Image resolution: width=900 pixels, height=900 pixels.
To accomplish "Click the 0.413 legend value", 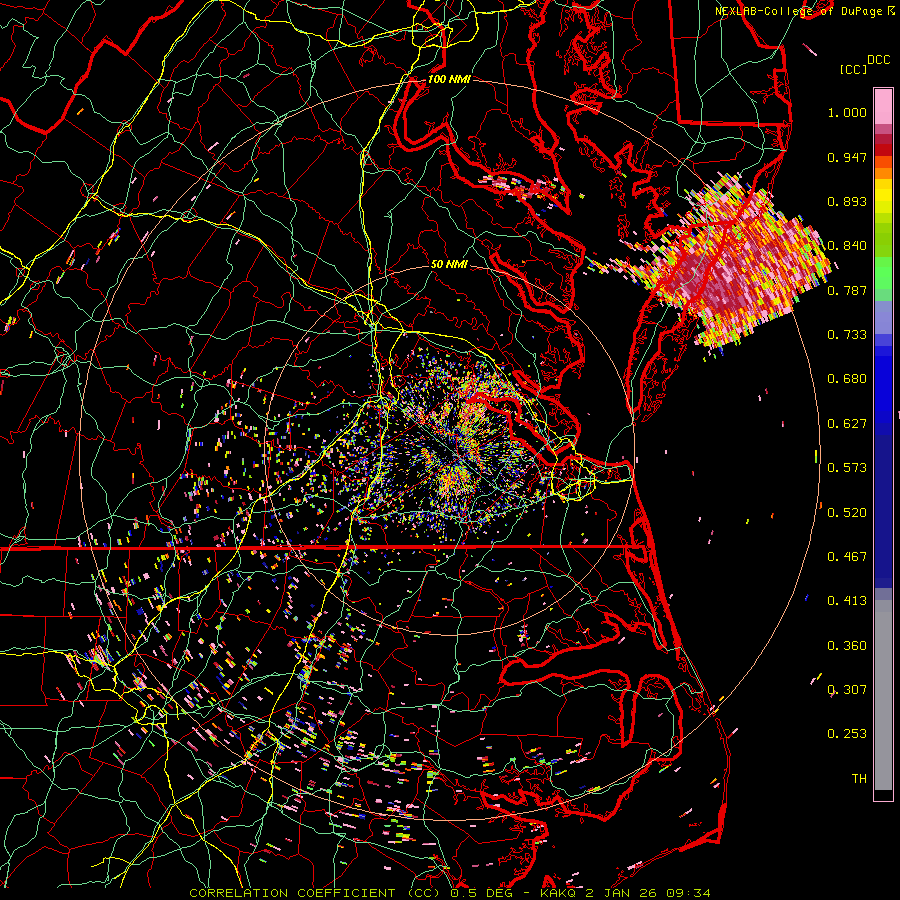I will click(x=847, y=601).
